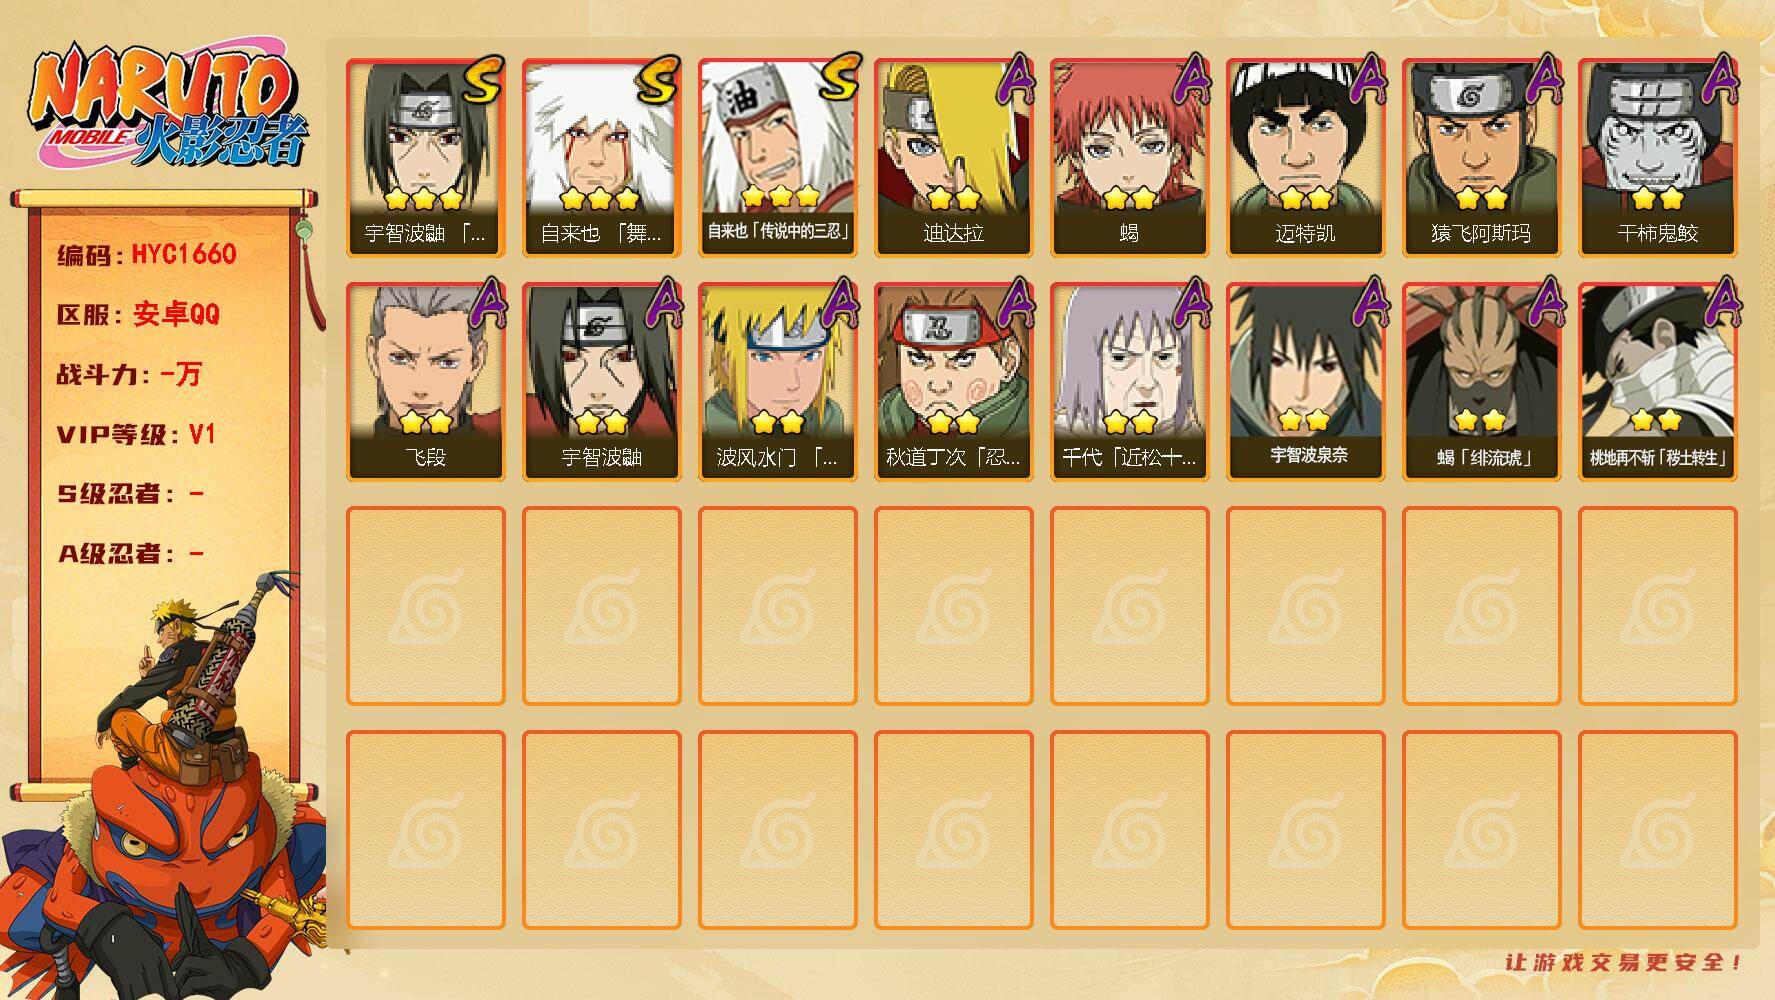The image size is (1775, 1000).
Task: Open the 宇智波泉奈 ninja card
Action: tap(1305, 382)
